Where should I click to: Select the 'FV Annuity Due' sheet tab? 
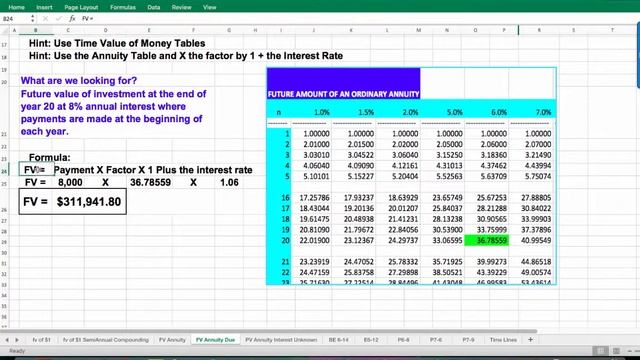pyautogui.click(x=216, y=340)
